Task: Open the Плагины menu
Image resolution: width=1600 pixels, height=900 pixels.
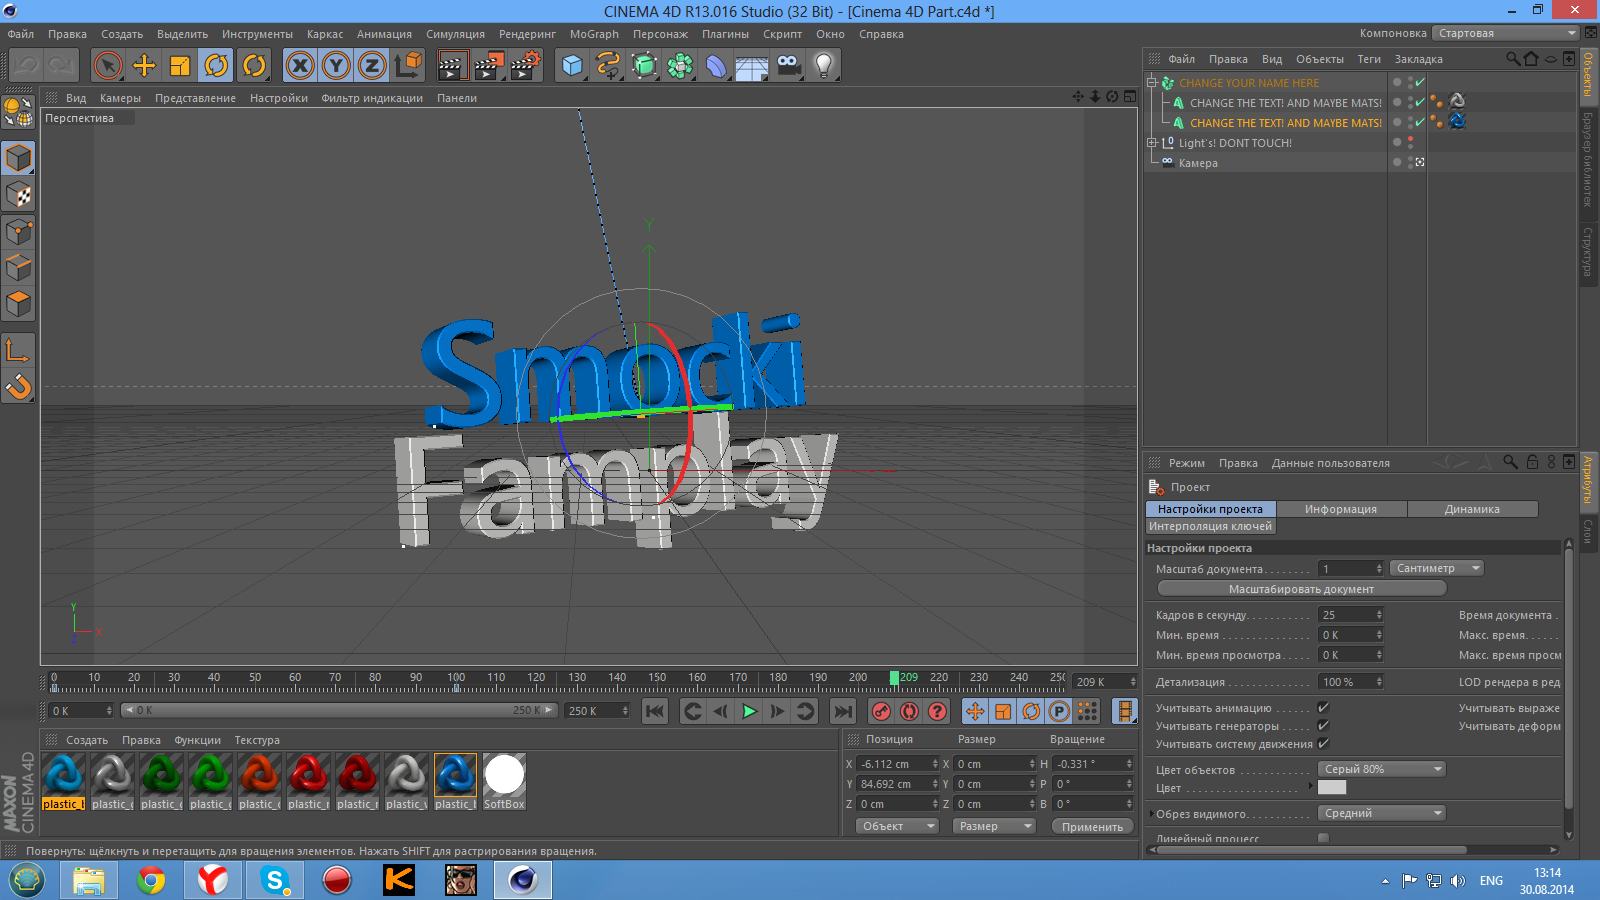Action: point(725,34)
